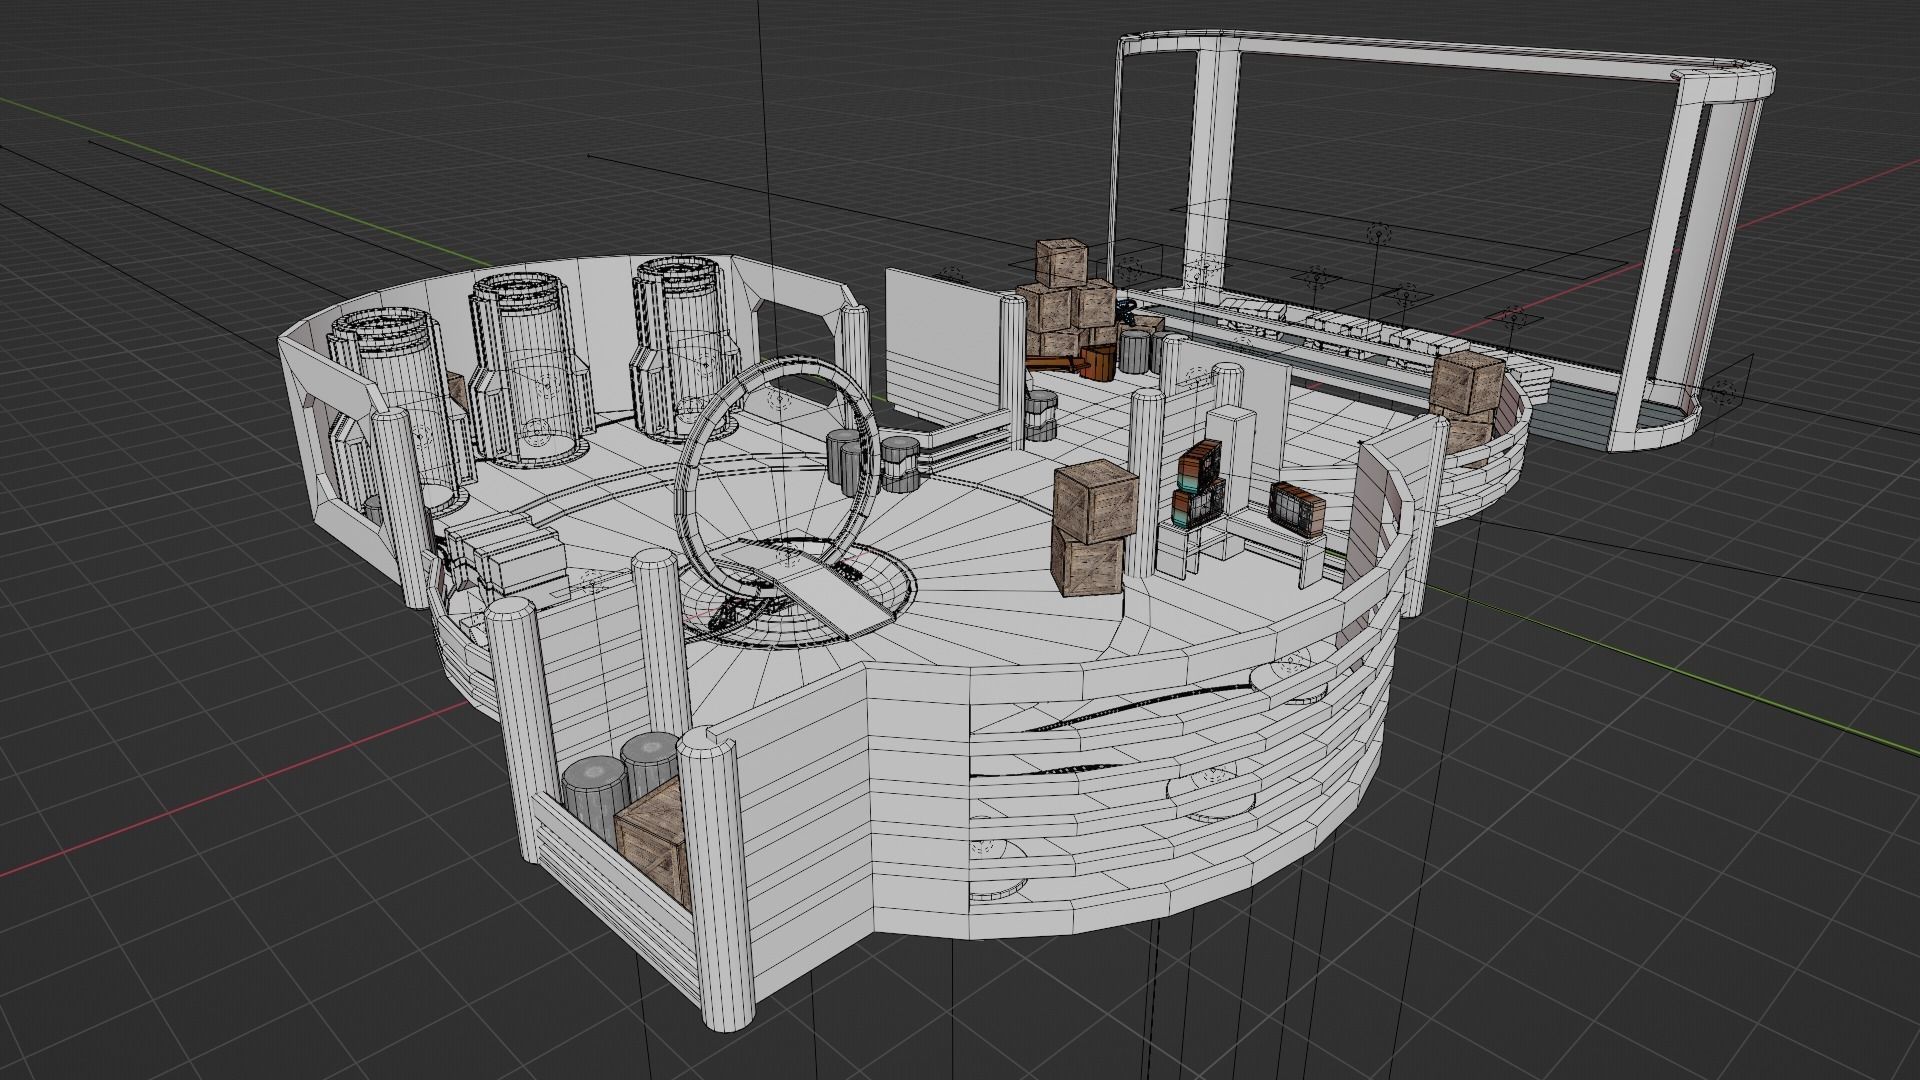Select the middle cylindrical tank
1920x1080 pixels.
530,369
